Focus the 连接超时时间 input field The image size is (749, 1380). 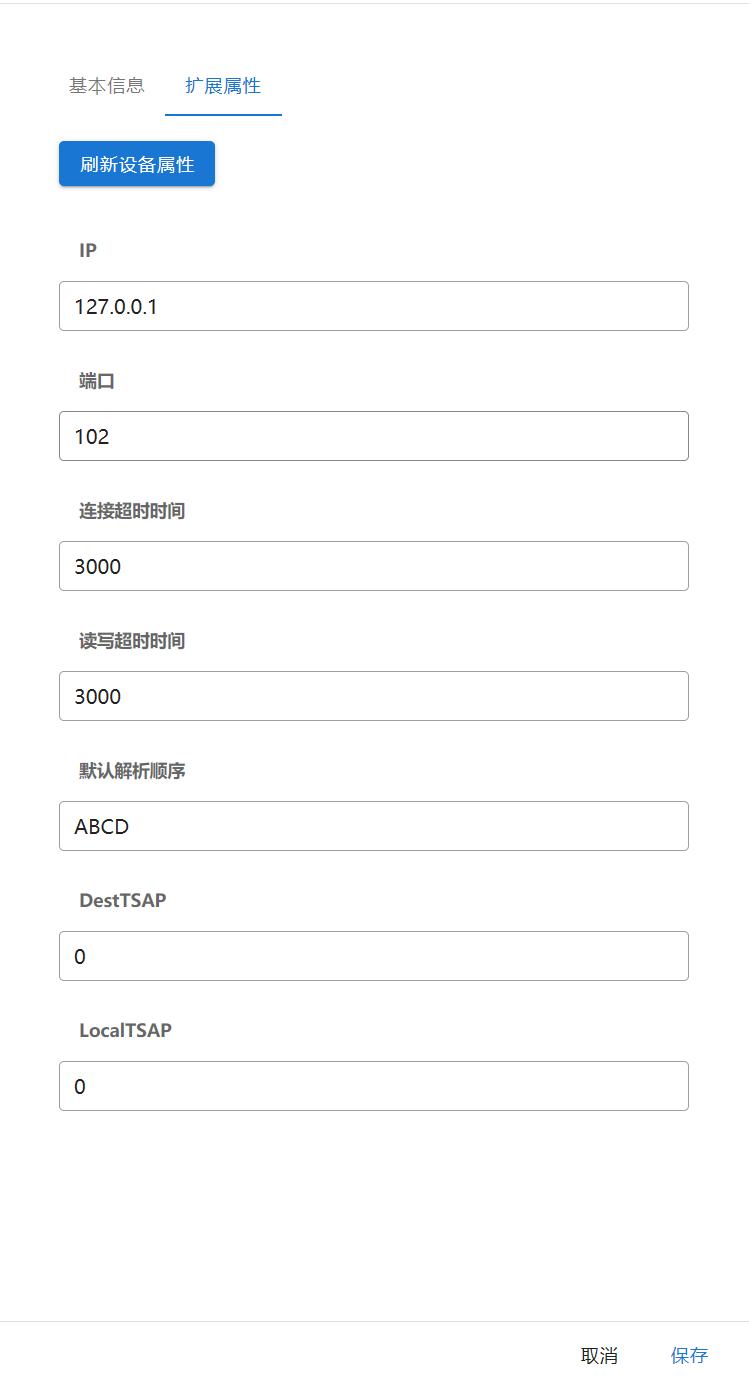(374, 566)
